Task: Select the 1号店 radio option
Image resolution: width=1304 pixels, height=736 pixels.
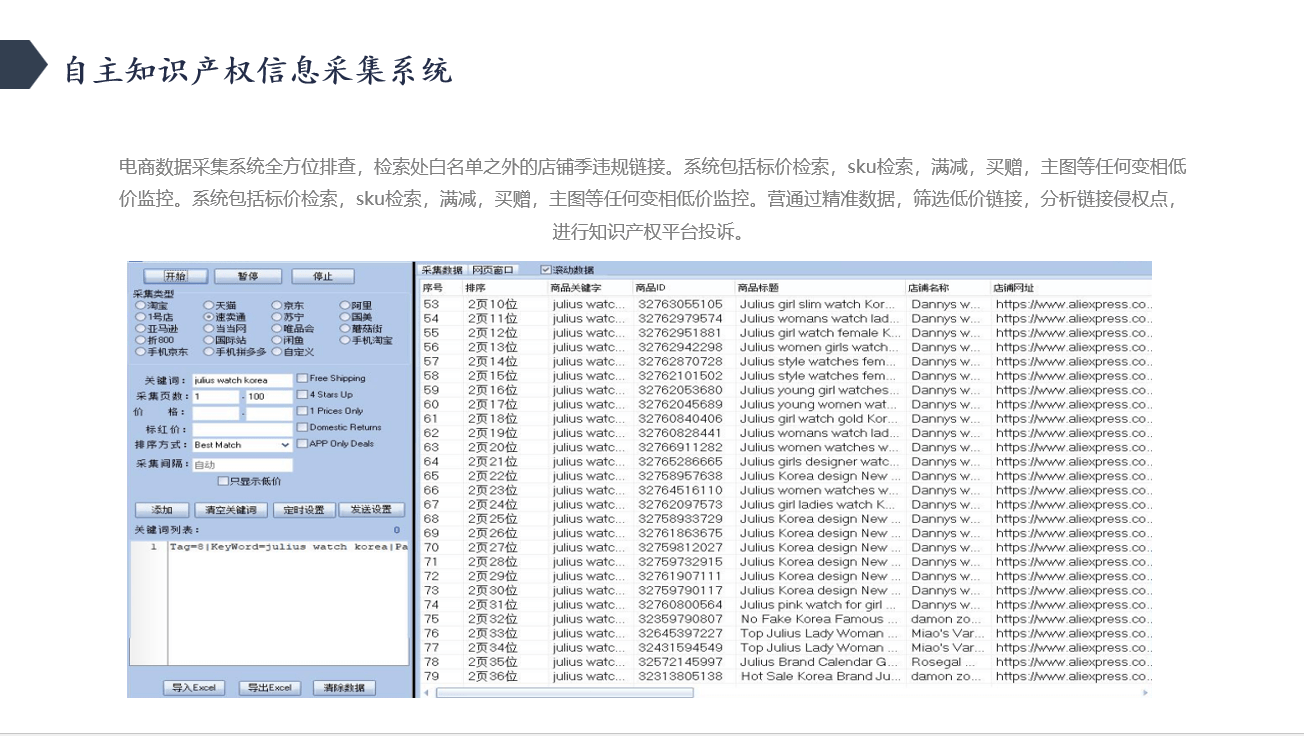Action: (x=140, y=317)
